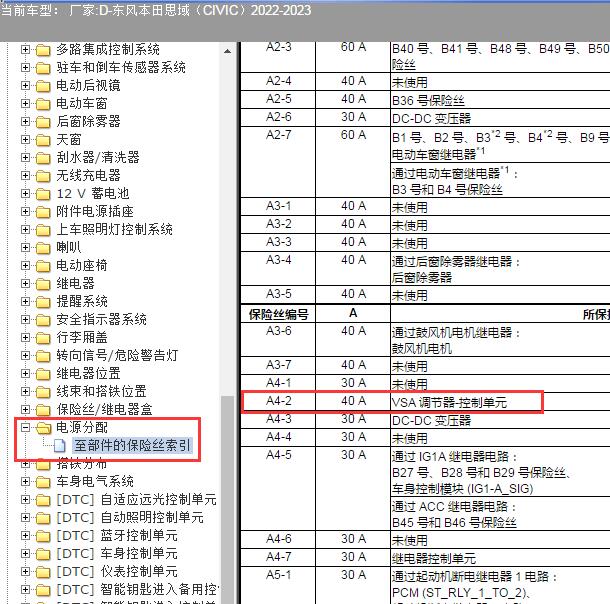
Task: Click the 保险丝编号 column header
Action: (x=279, y=314)
